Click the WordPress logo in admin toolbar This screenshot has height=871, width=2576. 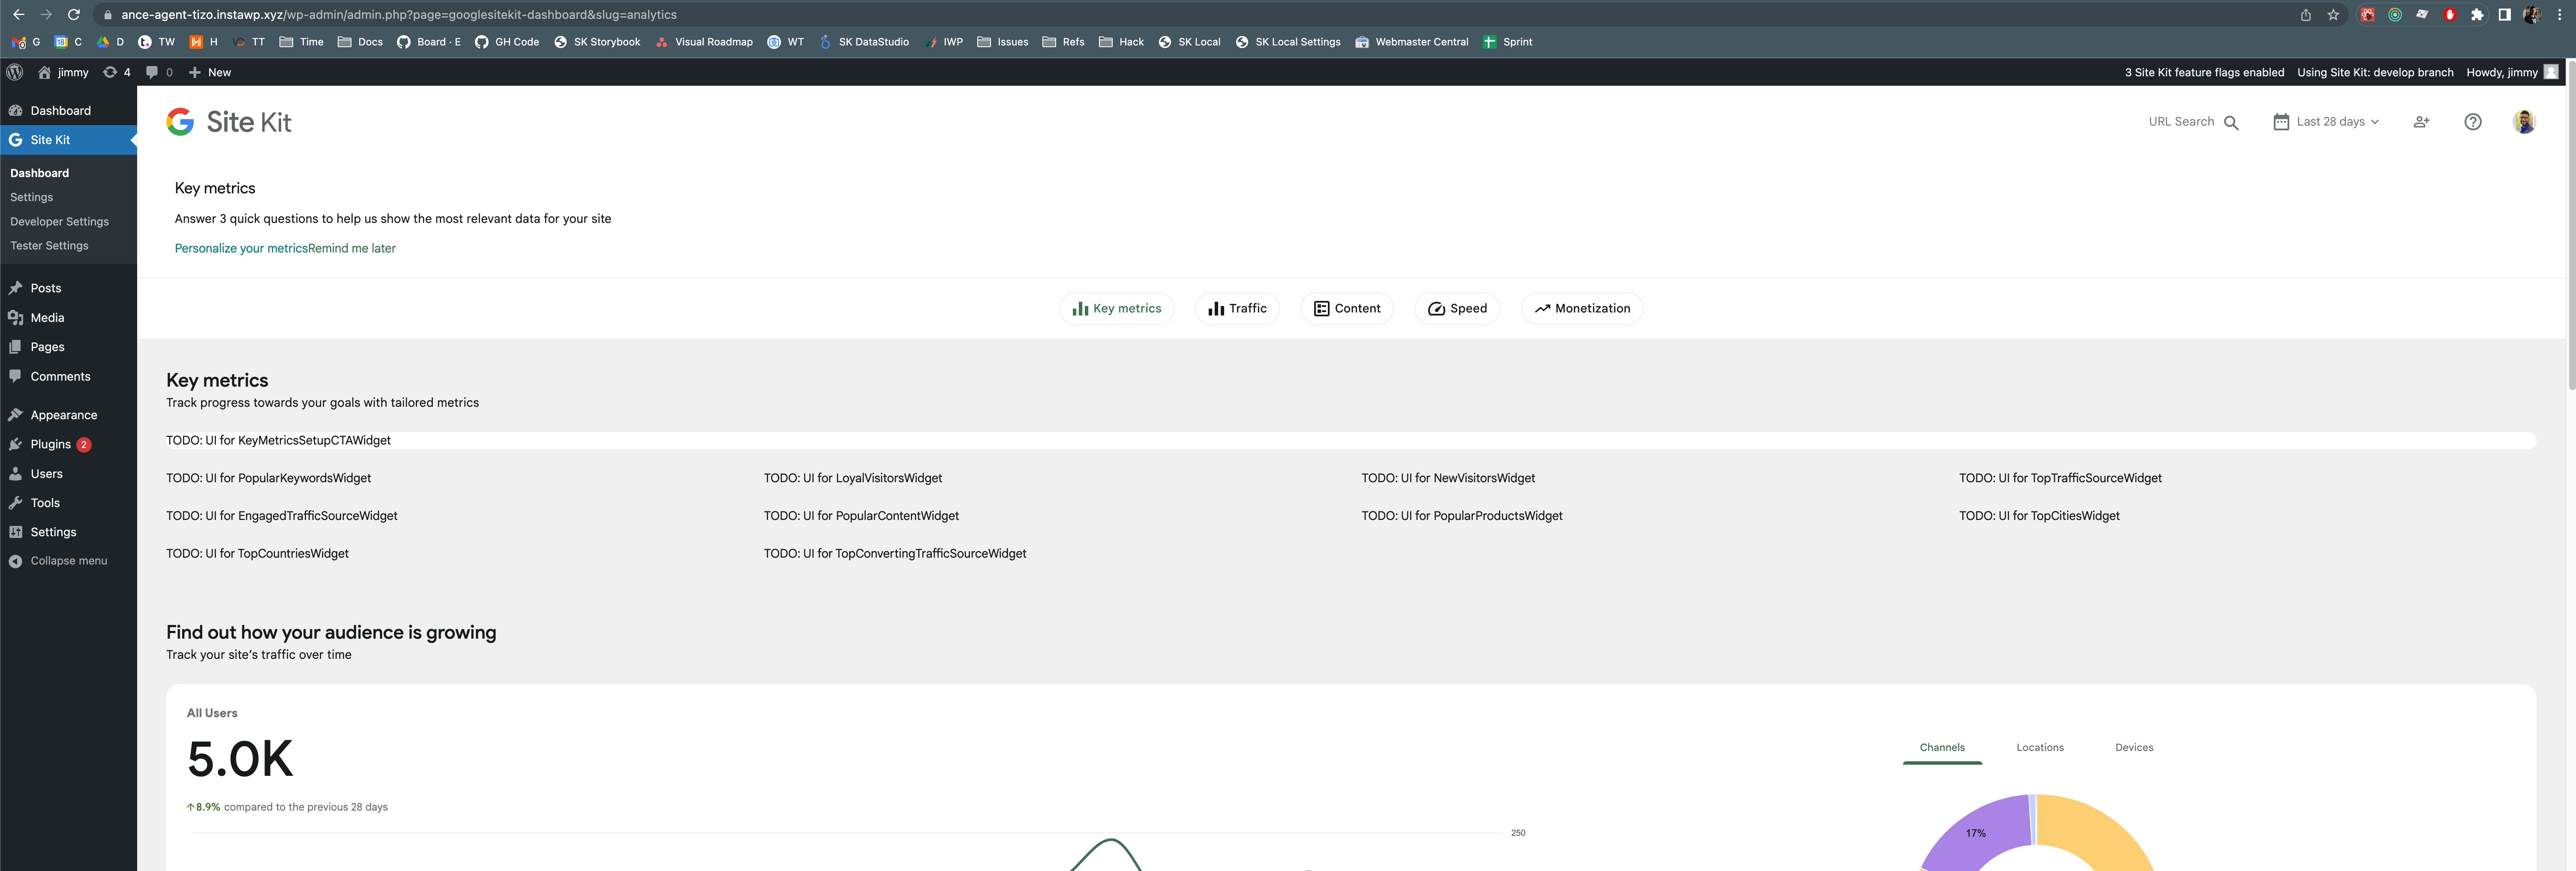tap(15, 72)
